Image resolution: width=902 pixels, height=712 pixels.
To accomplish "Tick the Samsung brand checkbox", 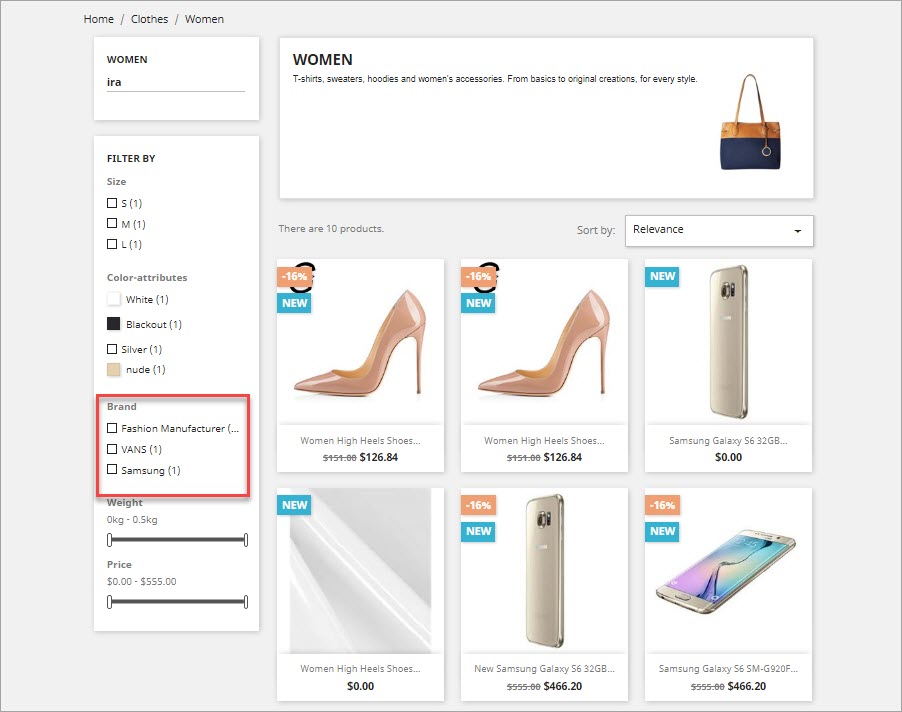I will 112,470.
